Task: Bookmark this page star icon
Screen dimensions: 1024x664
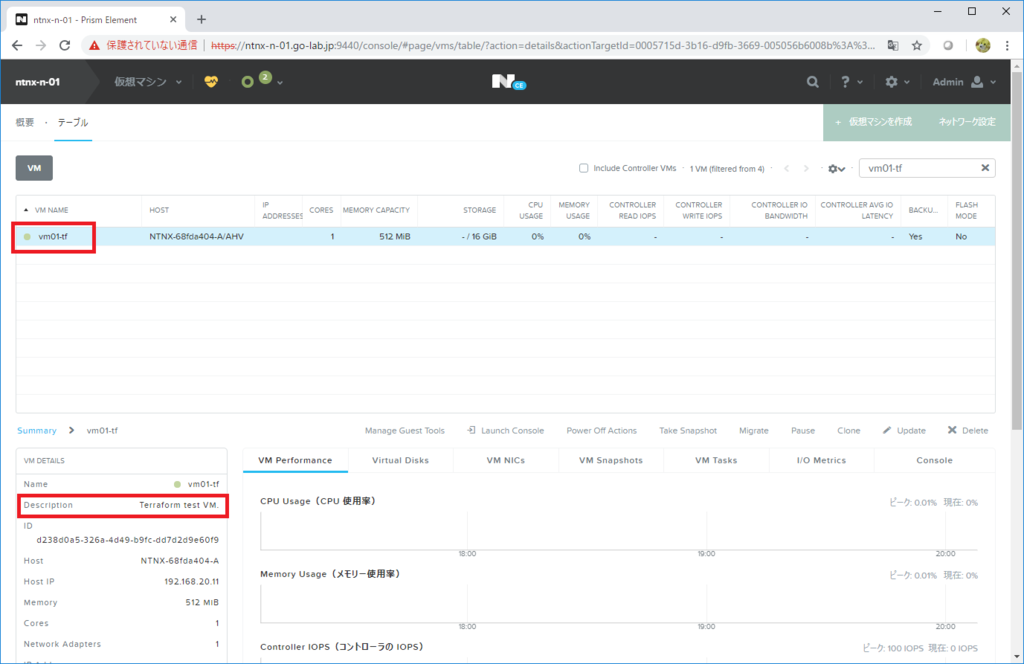Action: click(x=917, y=45)
